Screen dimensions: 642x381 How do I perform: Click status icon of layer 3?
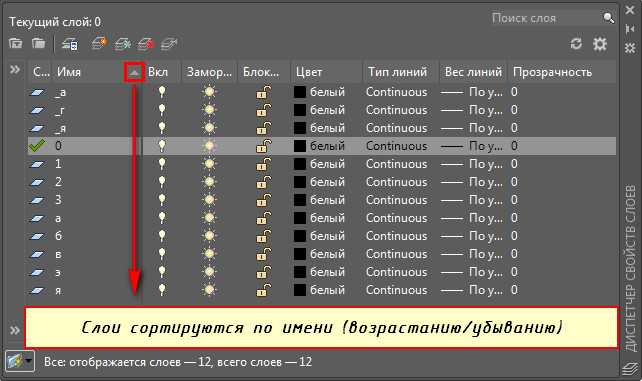pos(37,200)
